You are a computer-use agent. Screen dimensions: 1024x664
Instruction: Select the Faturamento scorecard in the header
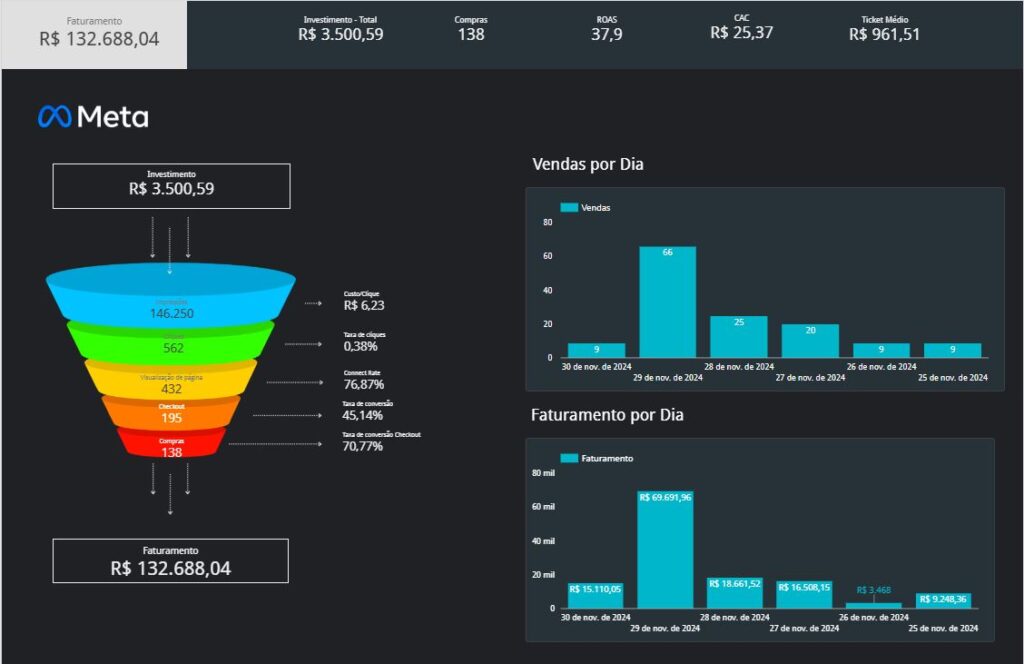coord(95,34)
